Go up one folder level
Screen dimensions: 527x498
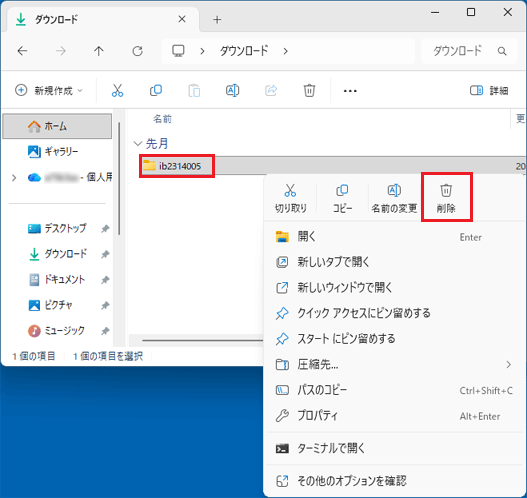click(x=99, y=51)
